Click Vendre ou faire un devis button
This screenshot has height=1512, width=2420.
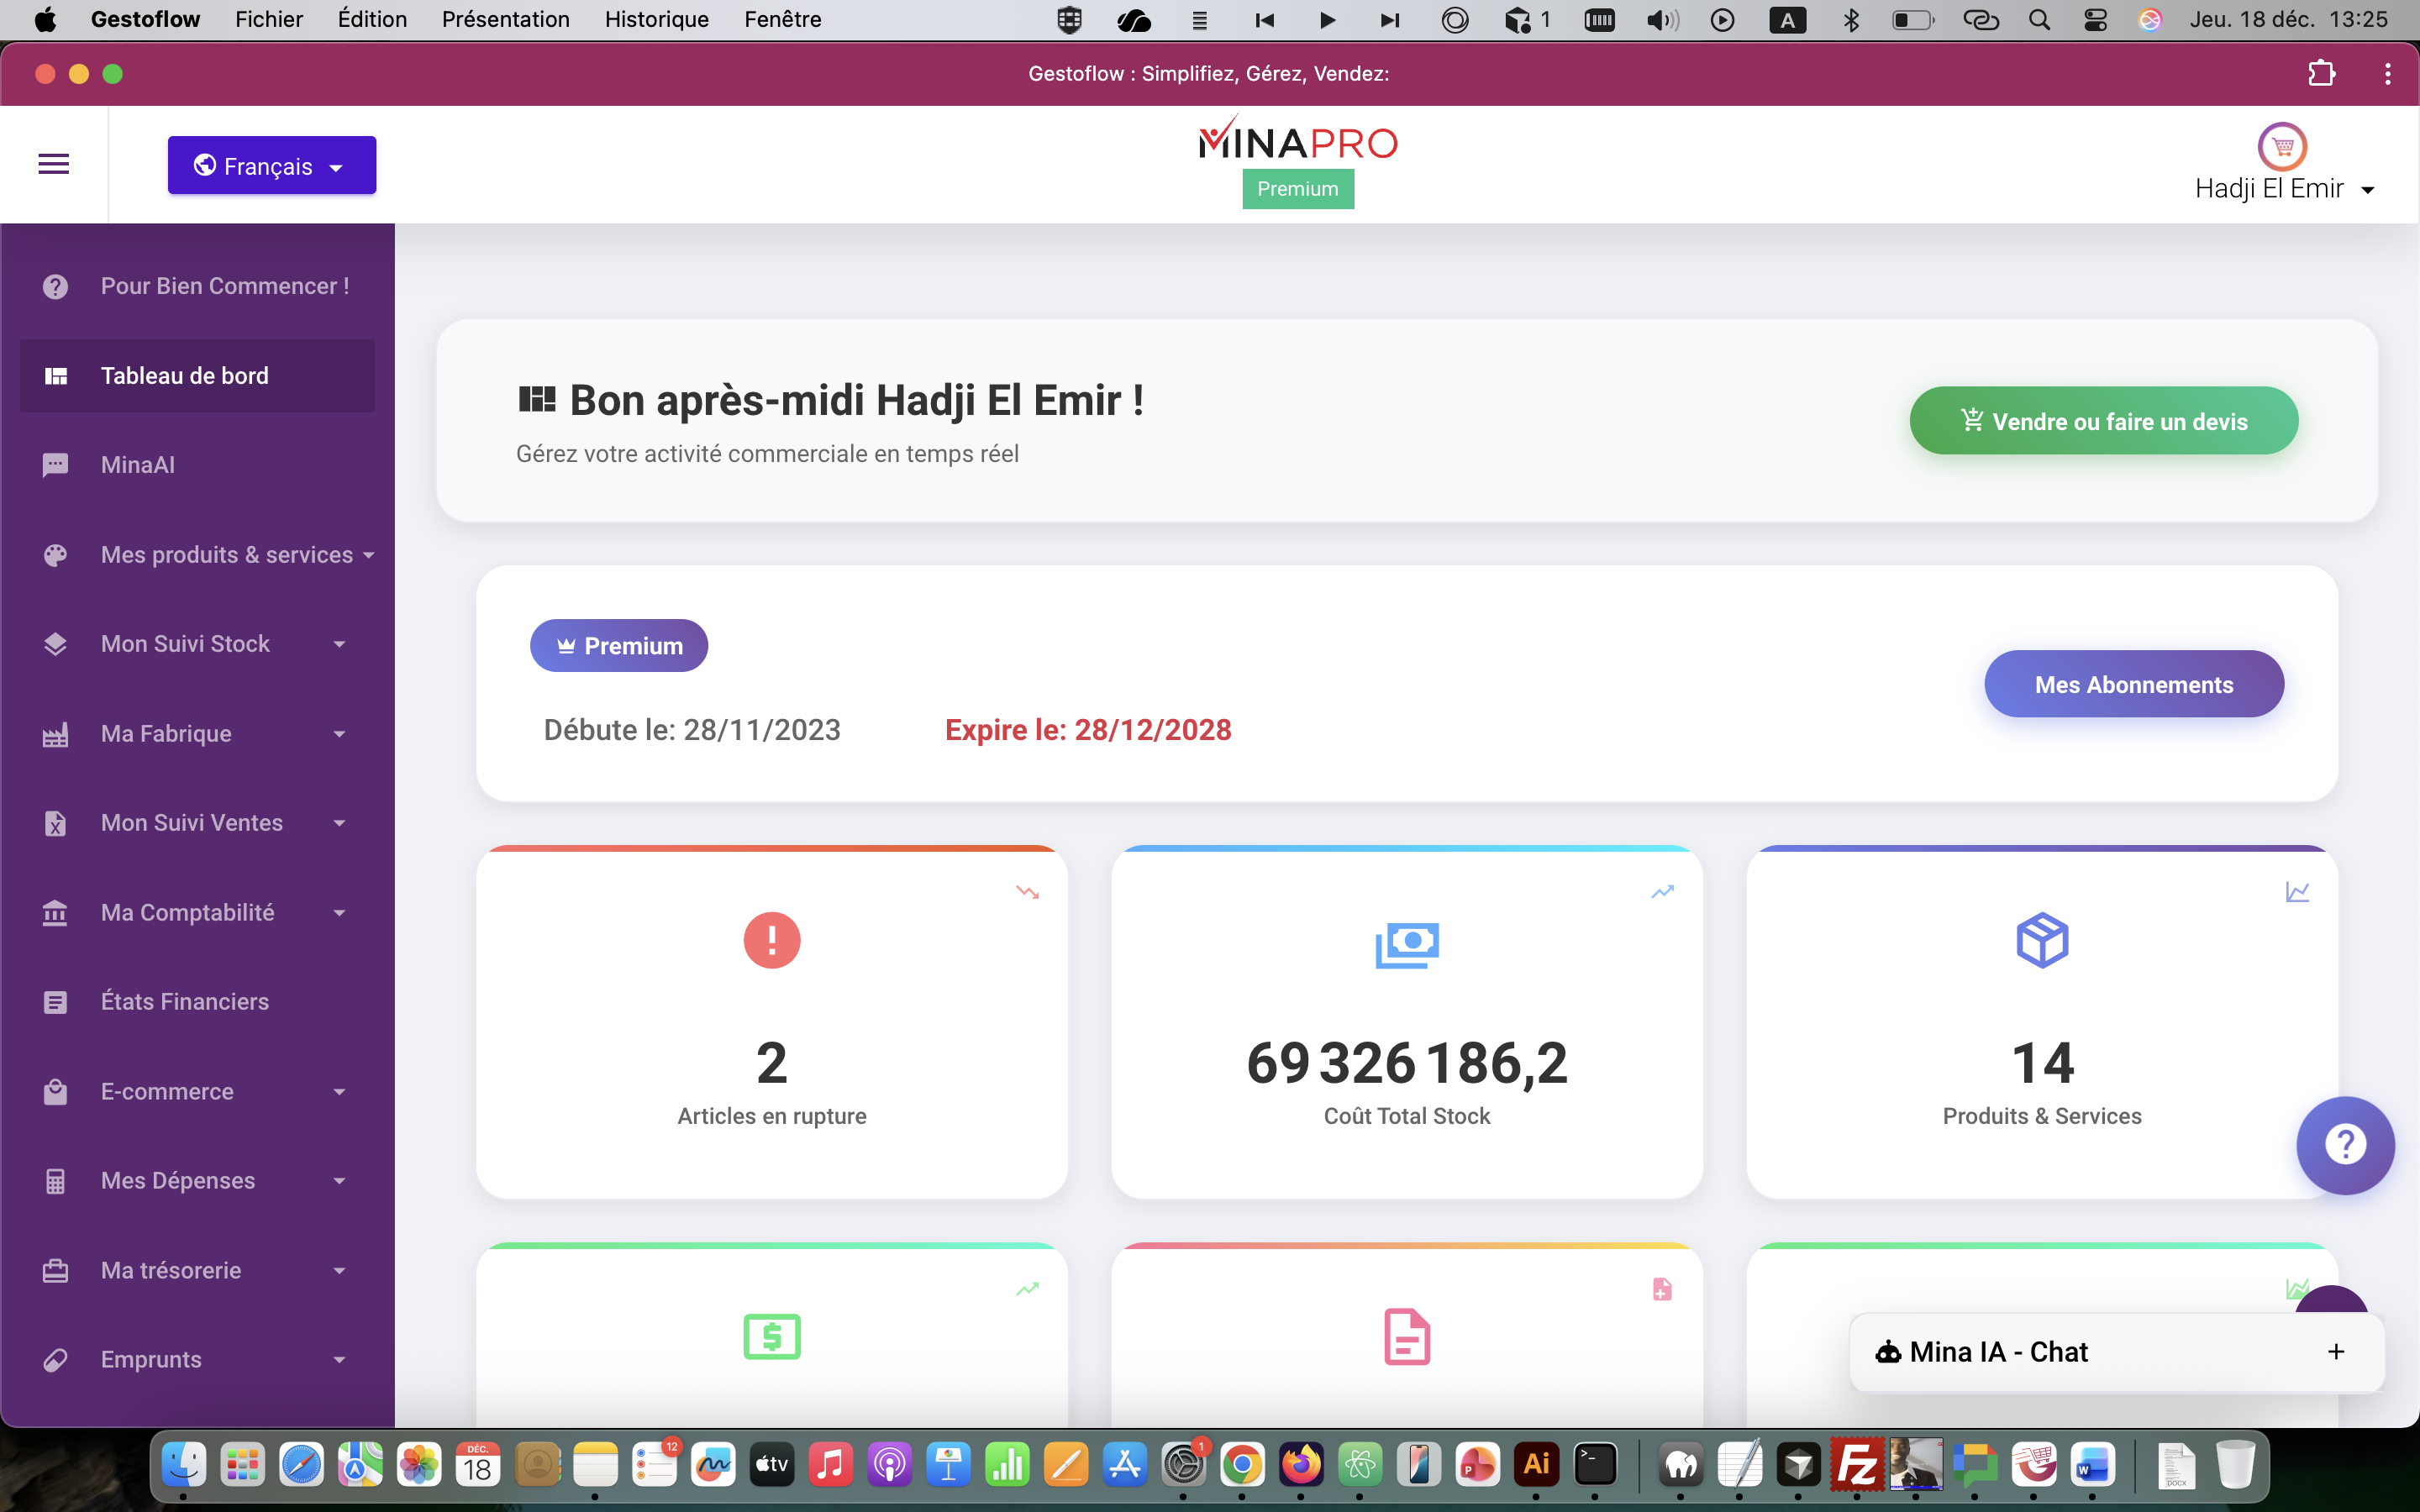click(2103, 421)
